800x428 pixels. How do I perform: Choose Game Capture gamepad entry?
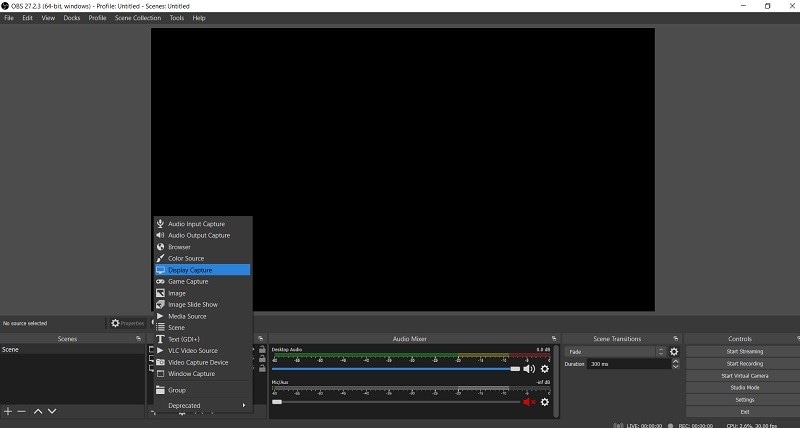[203, 281]
